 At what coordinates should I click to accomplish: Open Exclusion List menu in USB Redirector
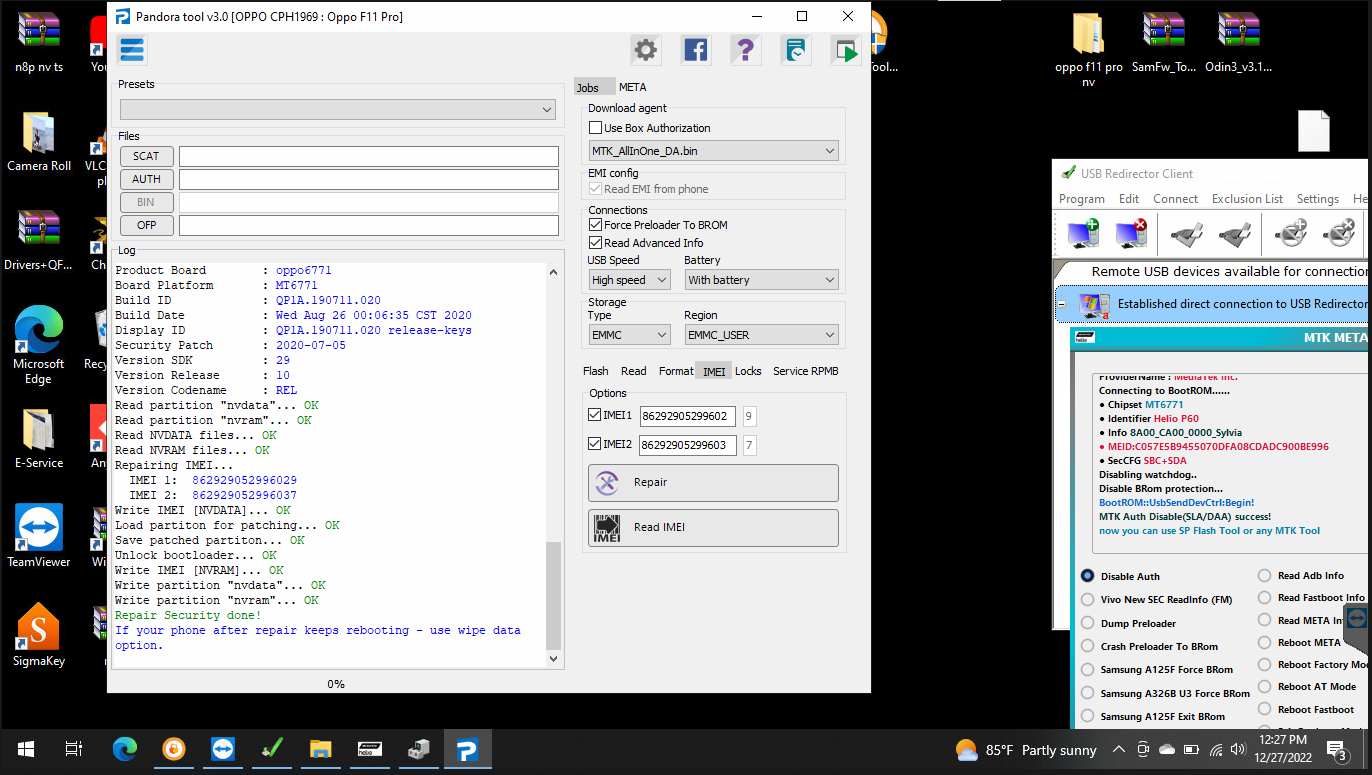[1247, 199]
